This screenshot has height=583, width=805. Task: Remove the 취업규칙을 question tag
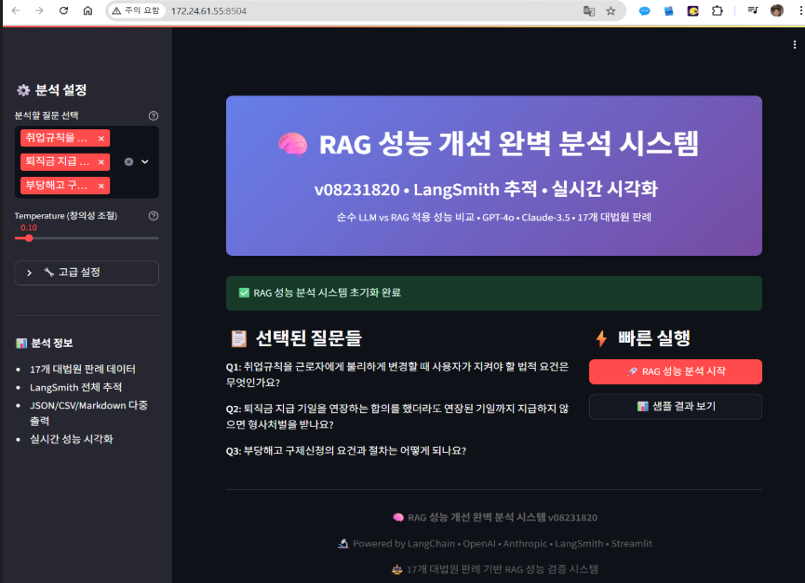click(x=101, y=138)
